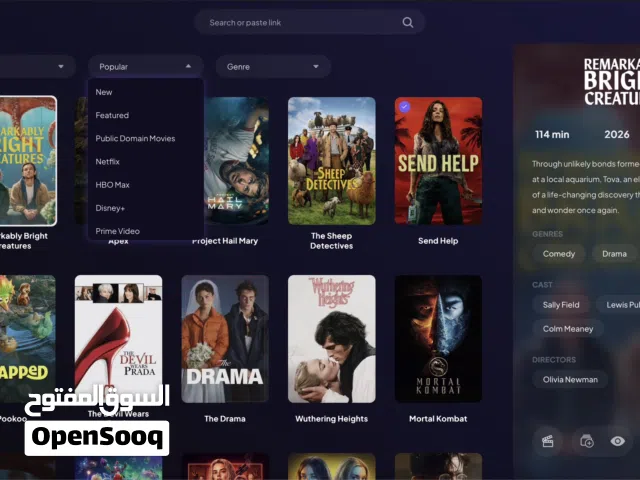
Task: Click the Olivia Newman director tag
Action: point(570,380)
